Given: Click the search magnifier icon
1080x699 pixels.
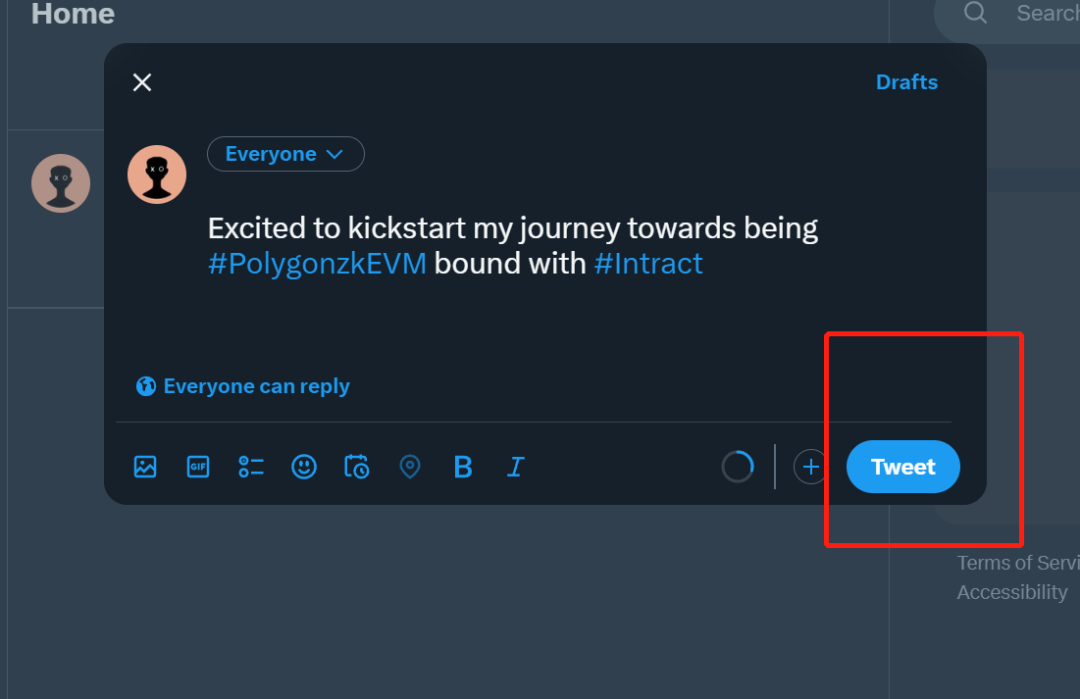Looking at the screenshot, I should coord(976,13).
